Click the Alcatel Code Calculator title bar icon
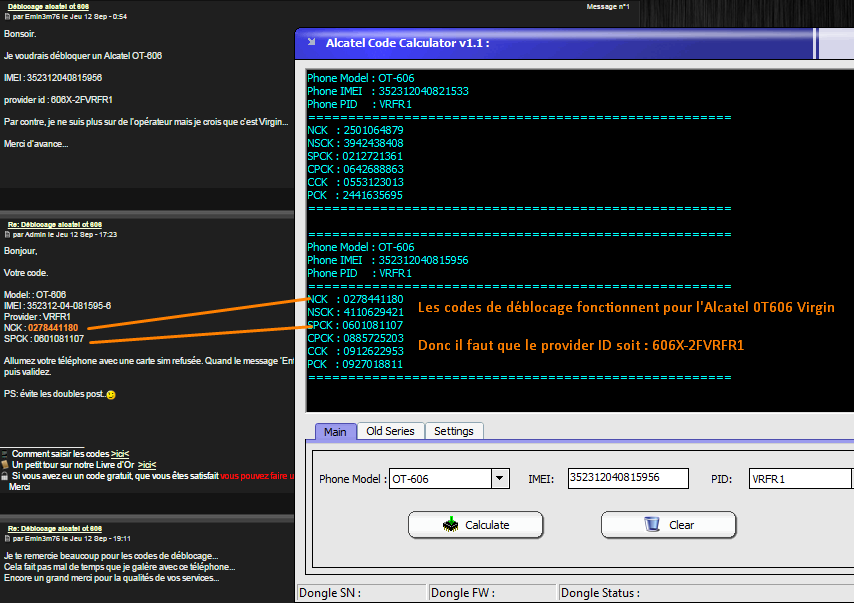This screenshot has height=603, width=854. point(312,42)
